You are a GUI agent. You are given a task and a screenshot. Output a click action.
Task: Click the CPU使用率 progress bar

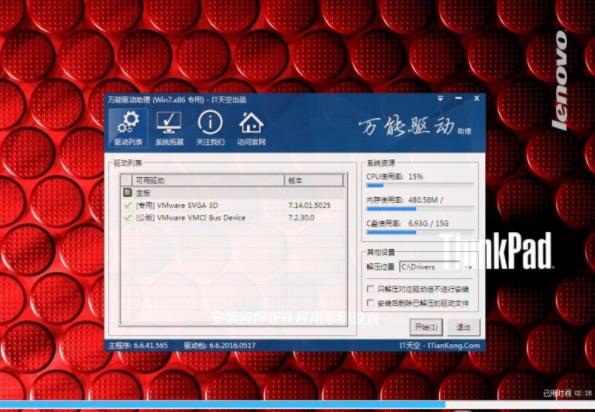(x=420, y=186)
